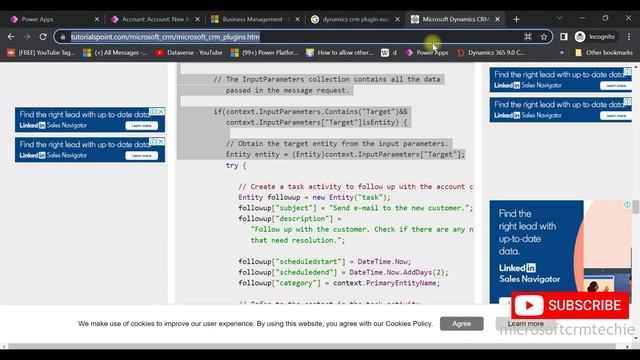Click Learn more on second right LinkedIn ad
This screenshot has height=360, width=640.
(616, 116)
